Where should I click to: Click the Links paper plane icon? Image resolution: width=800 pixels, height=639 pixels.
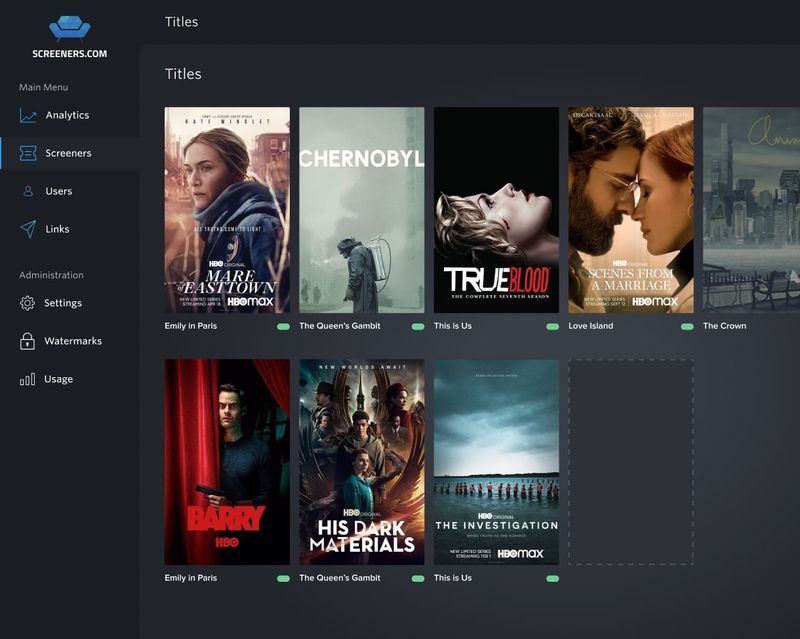pos(28,229)
